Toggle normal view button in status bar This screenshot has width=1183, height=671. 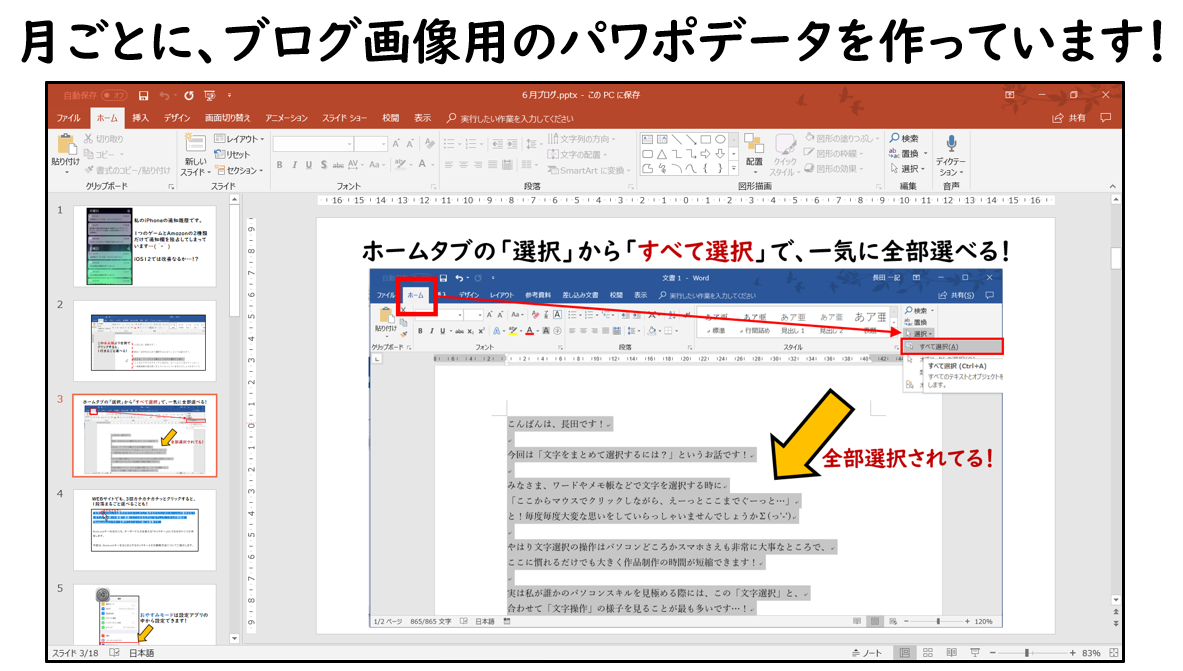click(x=904, y=653)
